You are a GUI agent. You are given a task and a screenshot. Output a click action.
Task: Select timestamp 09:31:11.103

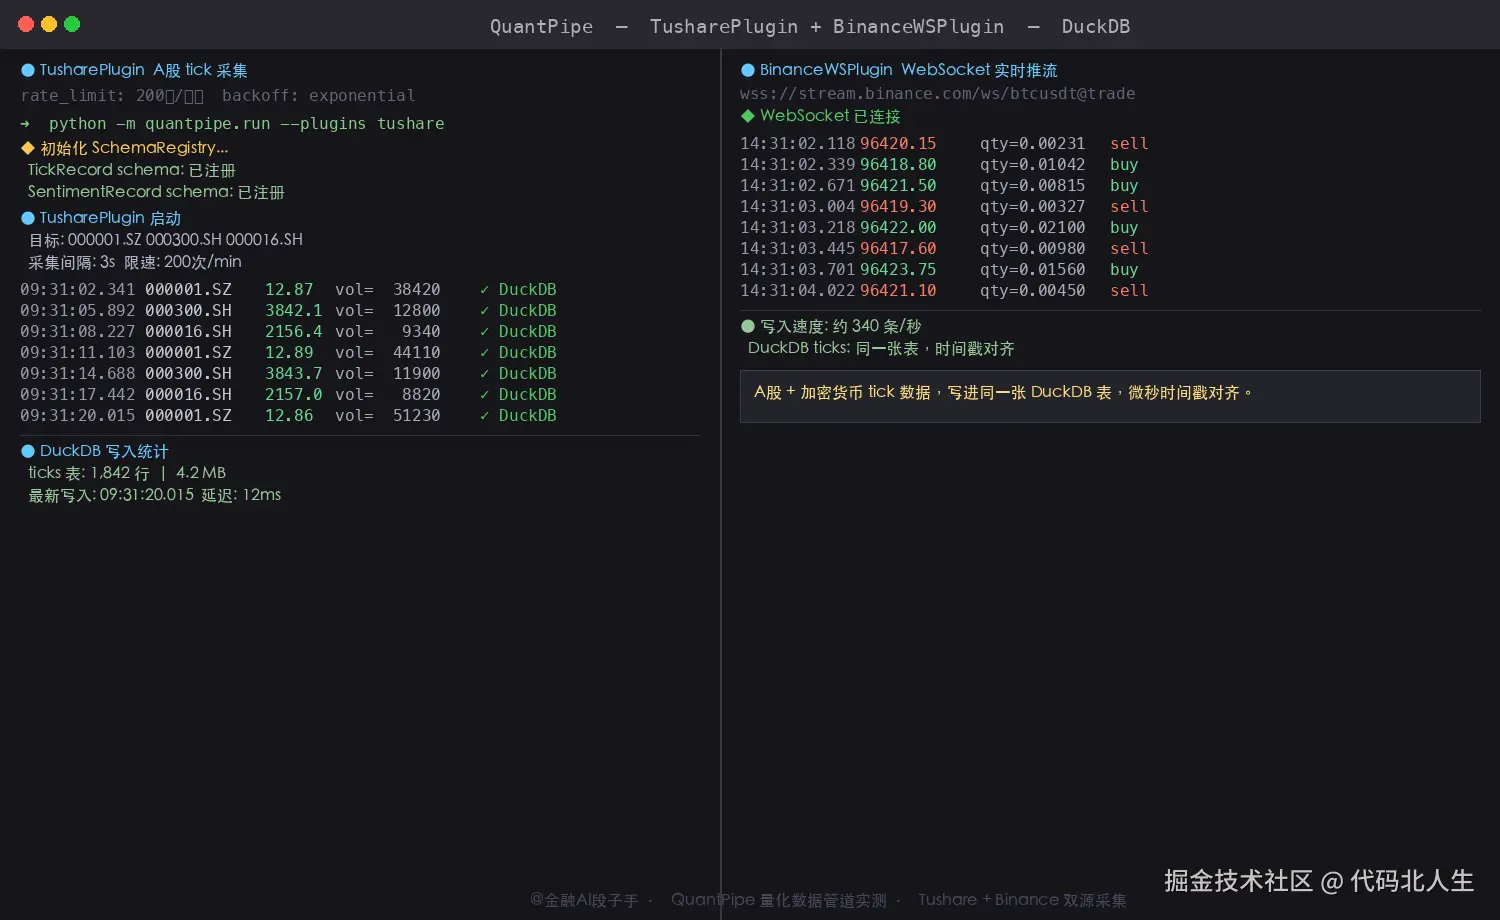coord(77,353)
